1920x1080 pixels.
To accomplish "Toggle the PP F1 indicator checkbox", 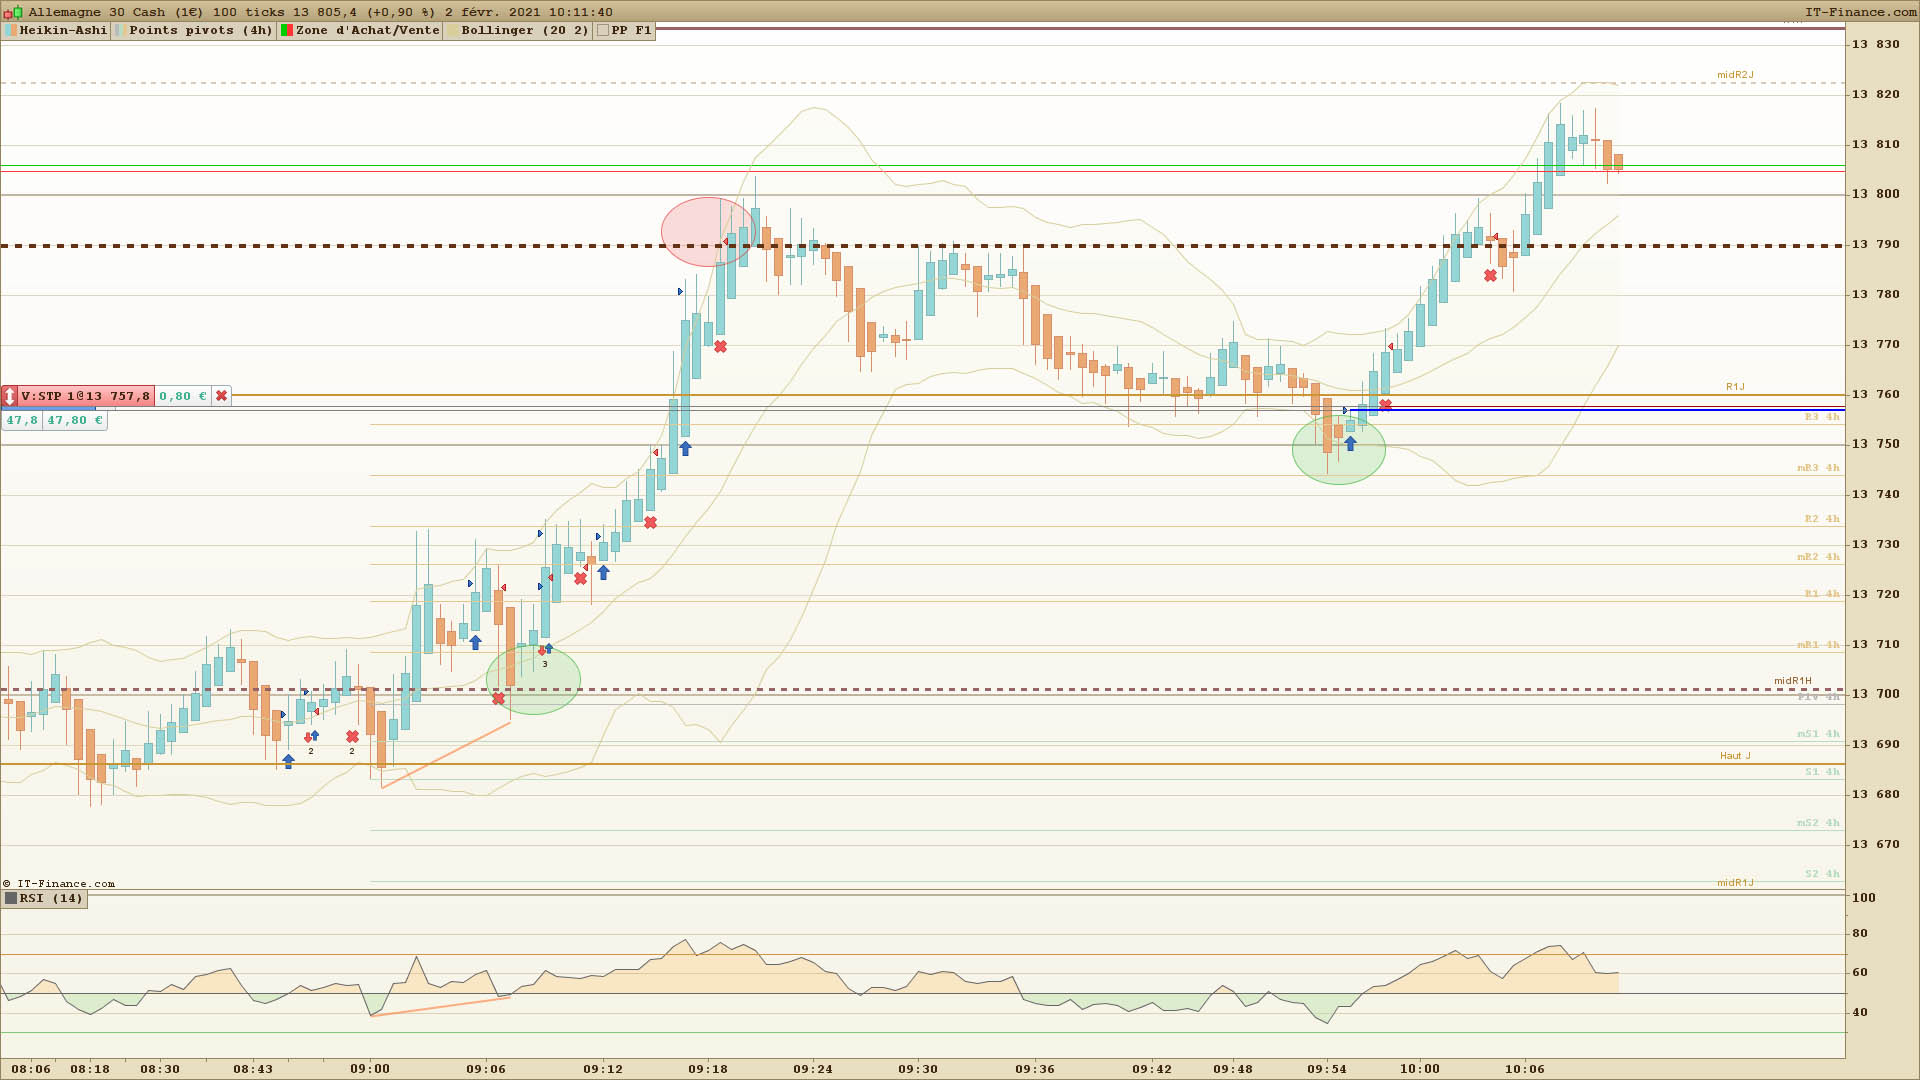I will (603, 31).
